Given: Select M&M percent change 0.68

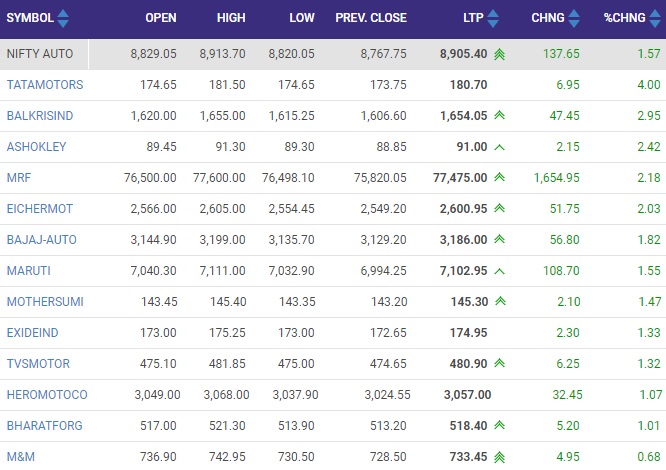Looking at the screenshot, I should [x=649, y=456].
